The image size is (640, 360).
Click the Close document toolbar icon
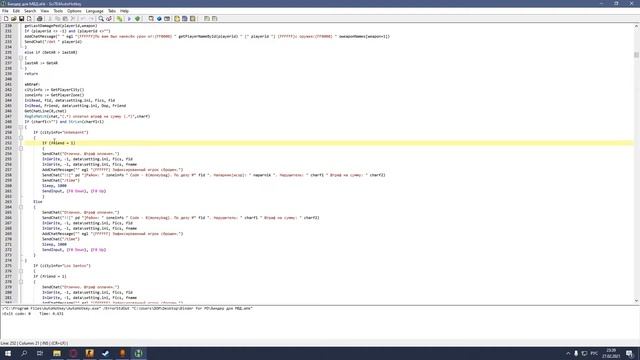tap(29, 18)
